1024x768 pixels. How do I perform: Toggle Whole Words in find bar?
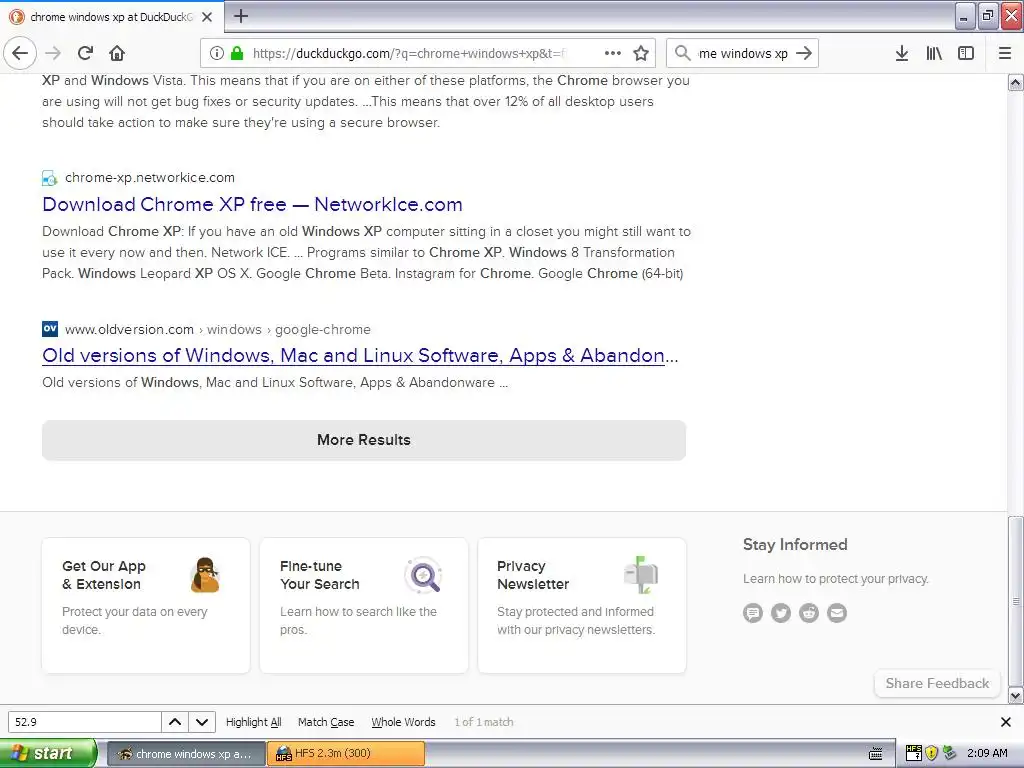pos(403,722)
